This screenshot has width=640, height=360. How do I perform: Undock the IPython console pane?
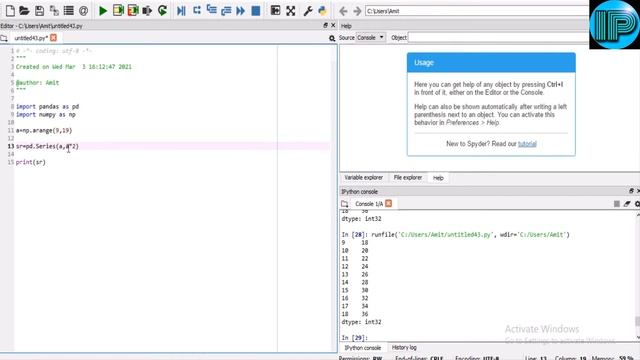click(x=631, y=191)
